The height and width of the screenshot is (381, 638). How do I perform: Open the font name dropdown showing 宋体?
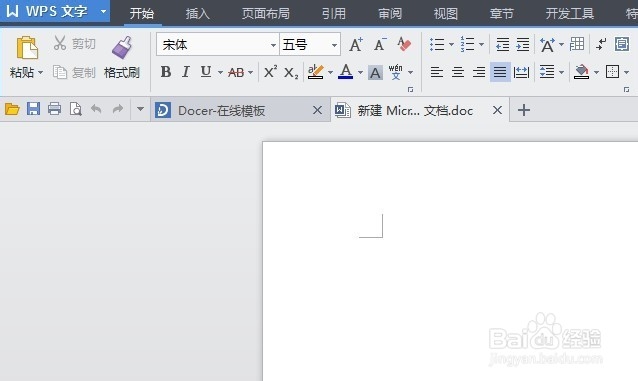tap(273, 45)
